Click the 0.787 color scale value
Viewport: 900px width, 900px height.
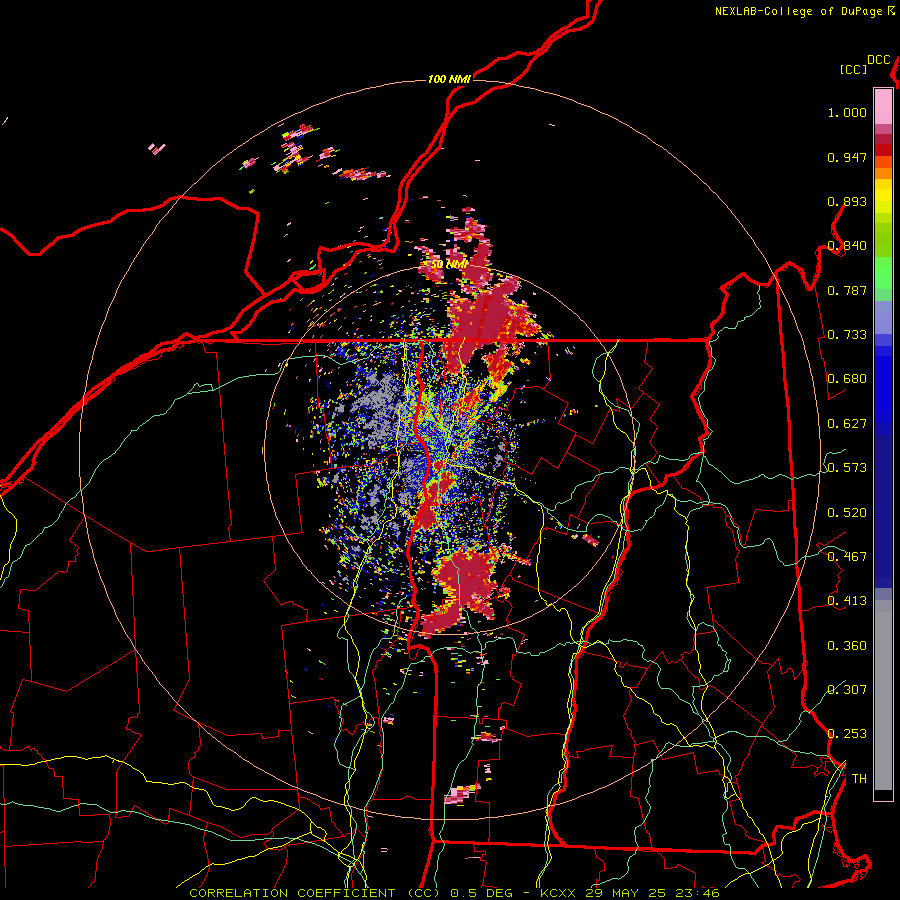point(847,290)
